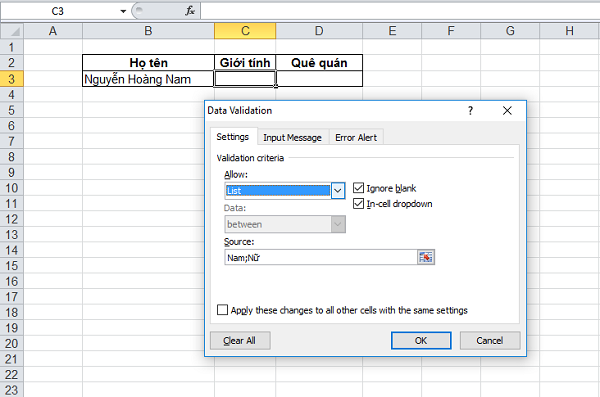Select row 10 header
Image resolution: width=600 pixels, height=397 pixels.
[x=11, y=188]
